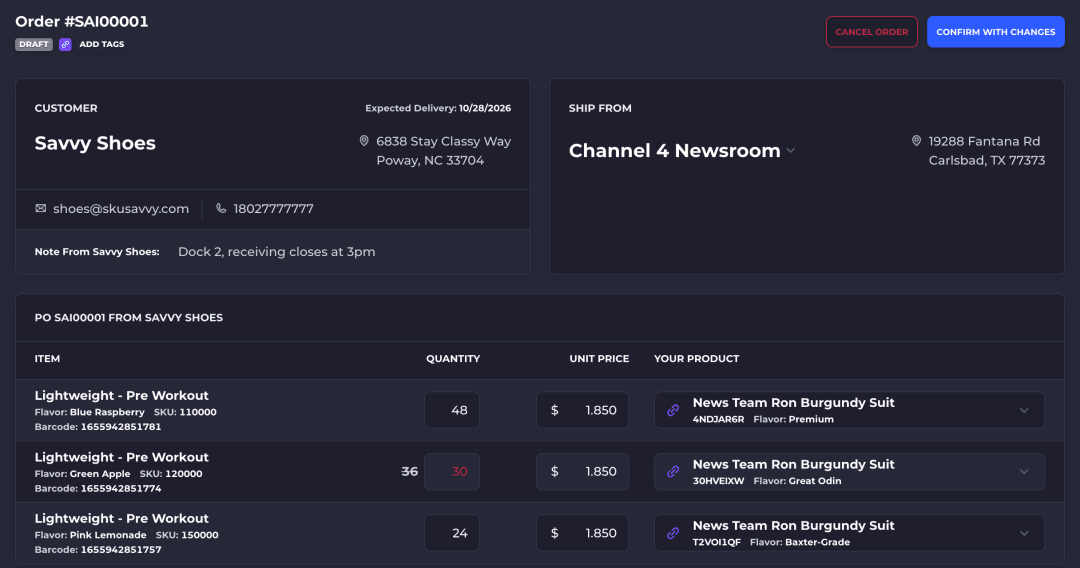The image size is (1080, 568).
Task: Click the UNIT PRICE column header
Action: coord(599,359)
